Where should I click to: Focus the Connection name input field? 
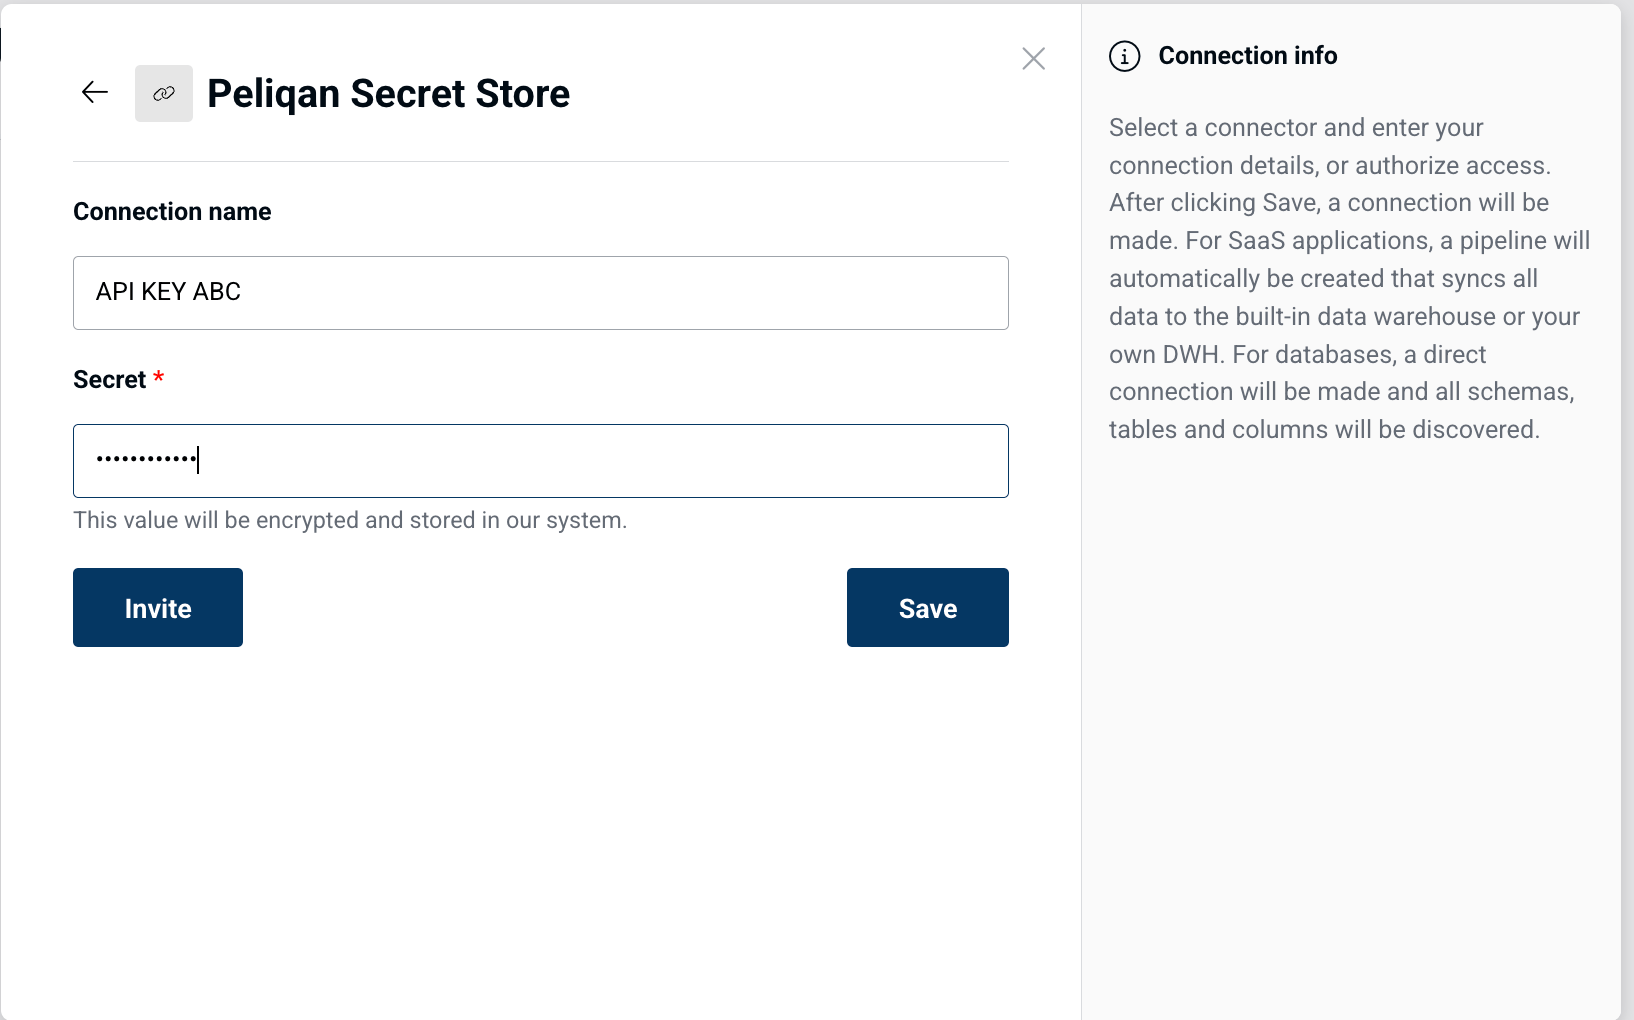point(541,293)
